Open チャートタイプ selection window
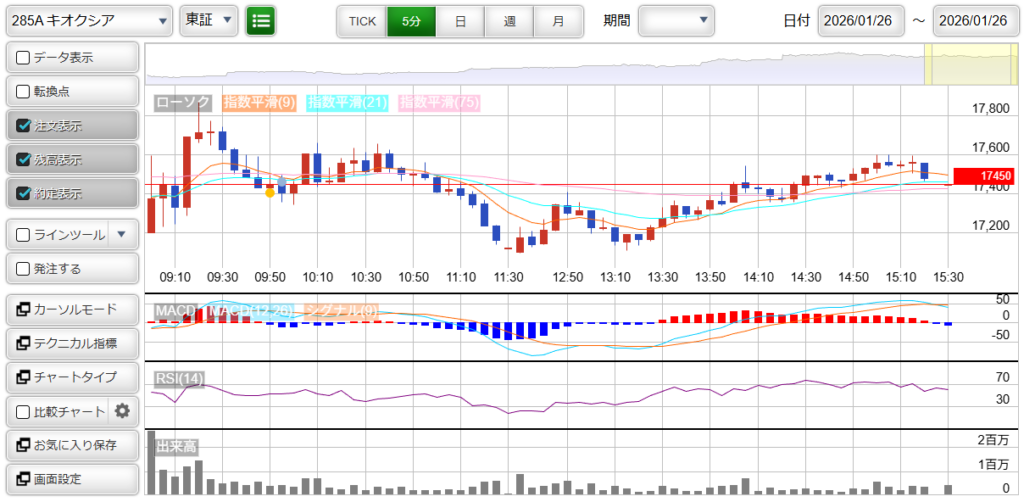This screenshot has width=1024, height=502. (x=71, y=377)
